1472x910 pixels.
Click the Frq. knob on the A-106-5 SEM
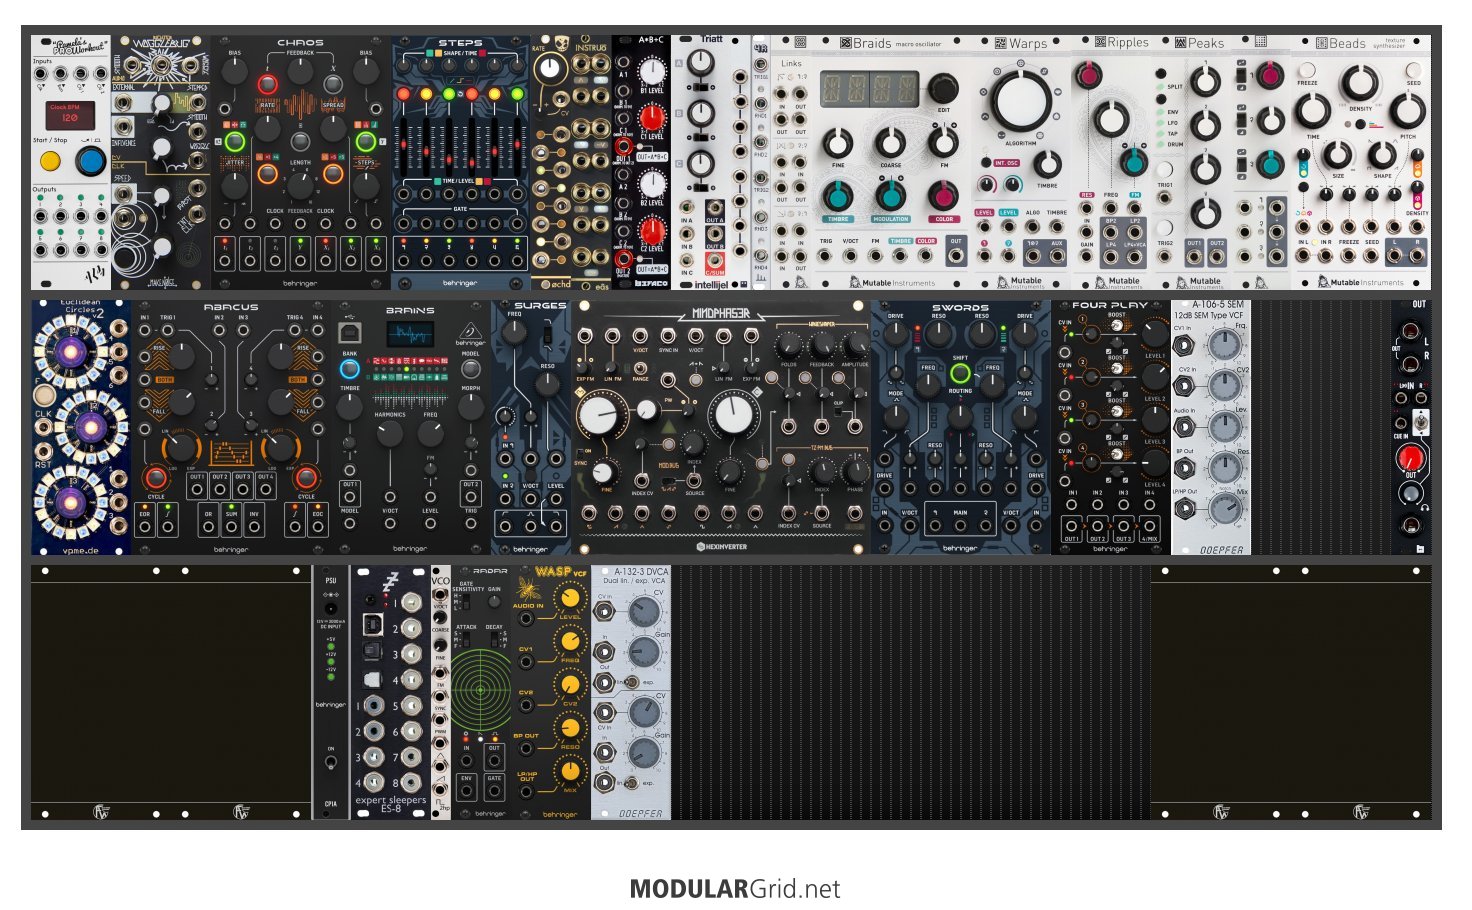click(1223, 345)
